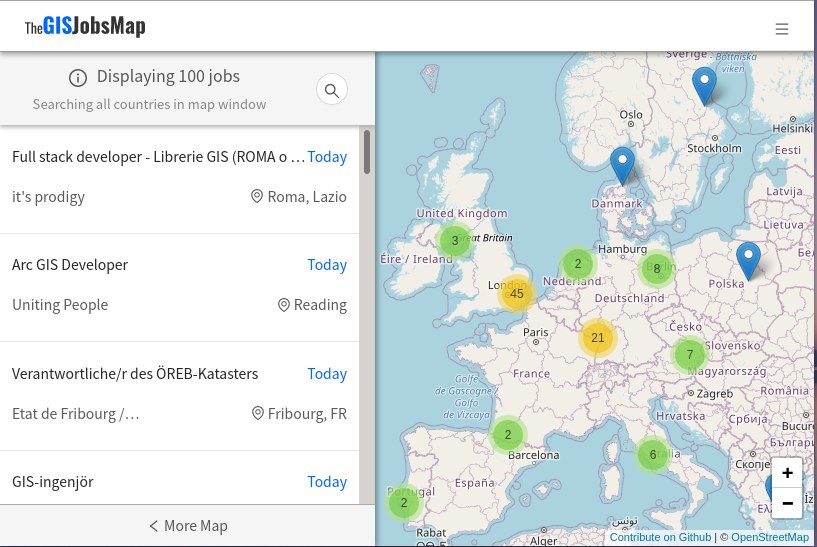
Task: Open the Berlin cluster of 8 jobs
Action: (657, 269)
